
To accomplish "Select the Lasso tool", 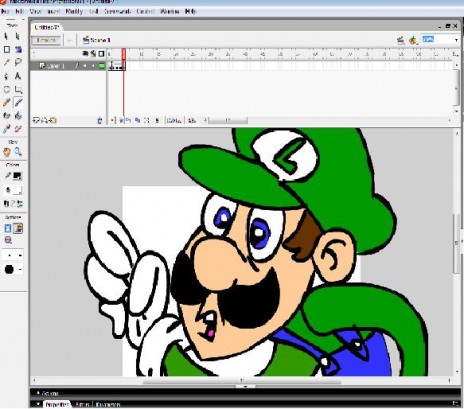I will point(18,62).
